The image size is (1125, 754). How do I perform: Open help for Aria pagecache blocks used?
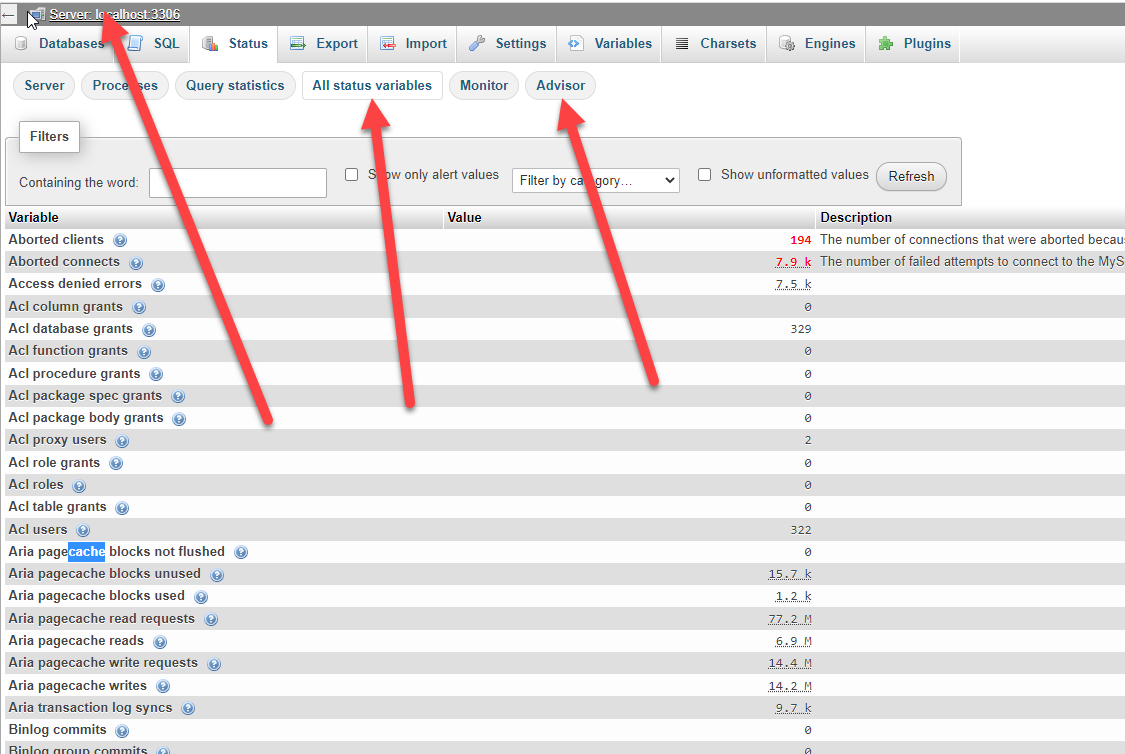201,597
